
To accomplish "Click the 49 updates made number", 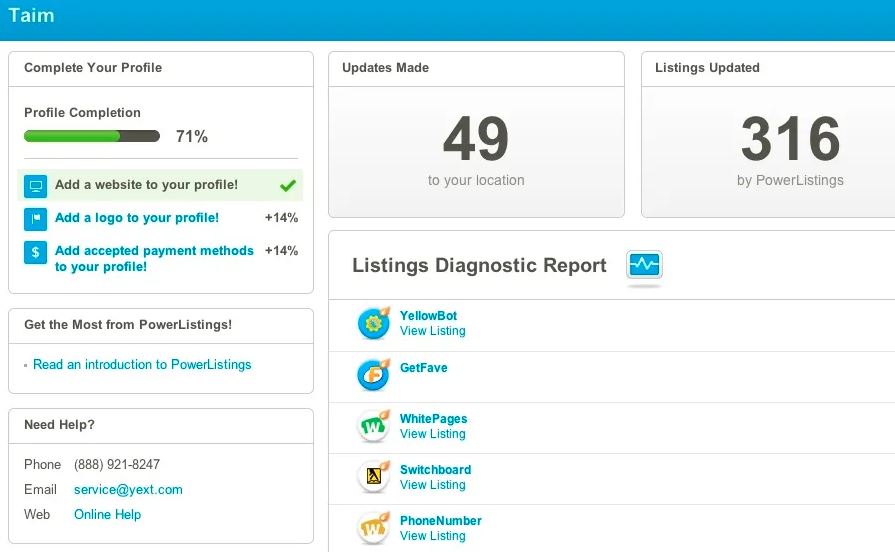I will [476, 139].
